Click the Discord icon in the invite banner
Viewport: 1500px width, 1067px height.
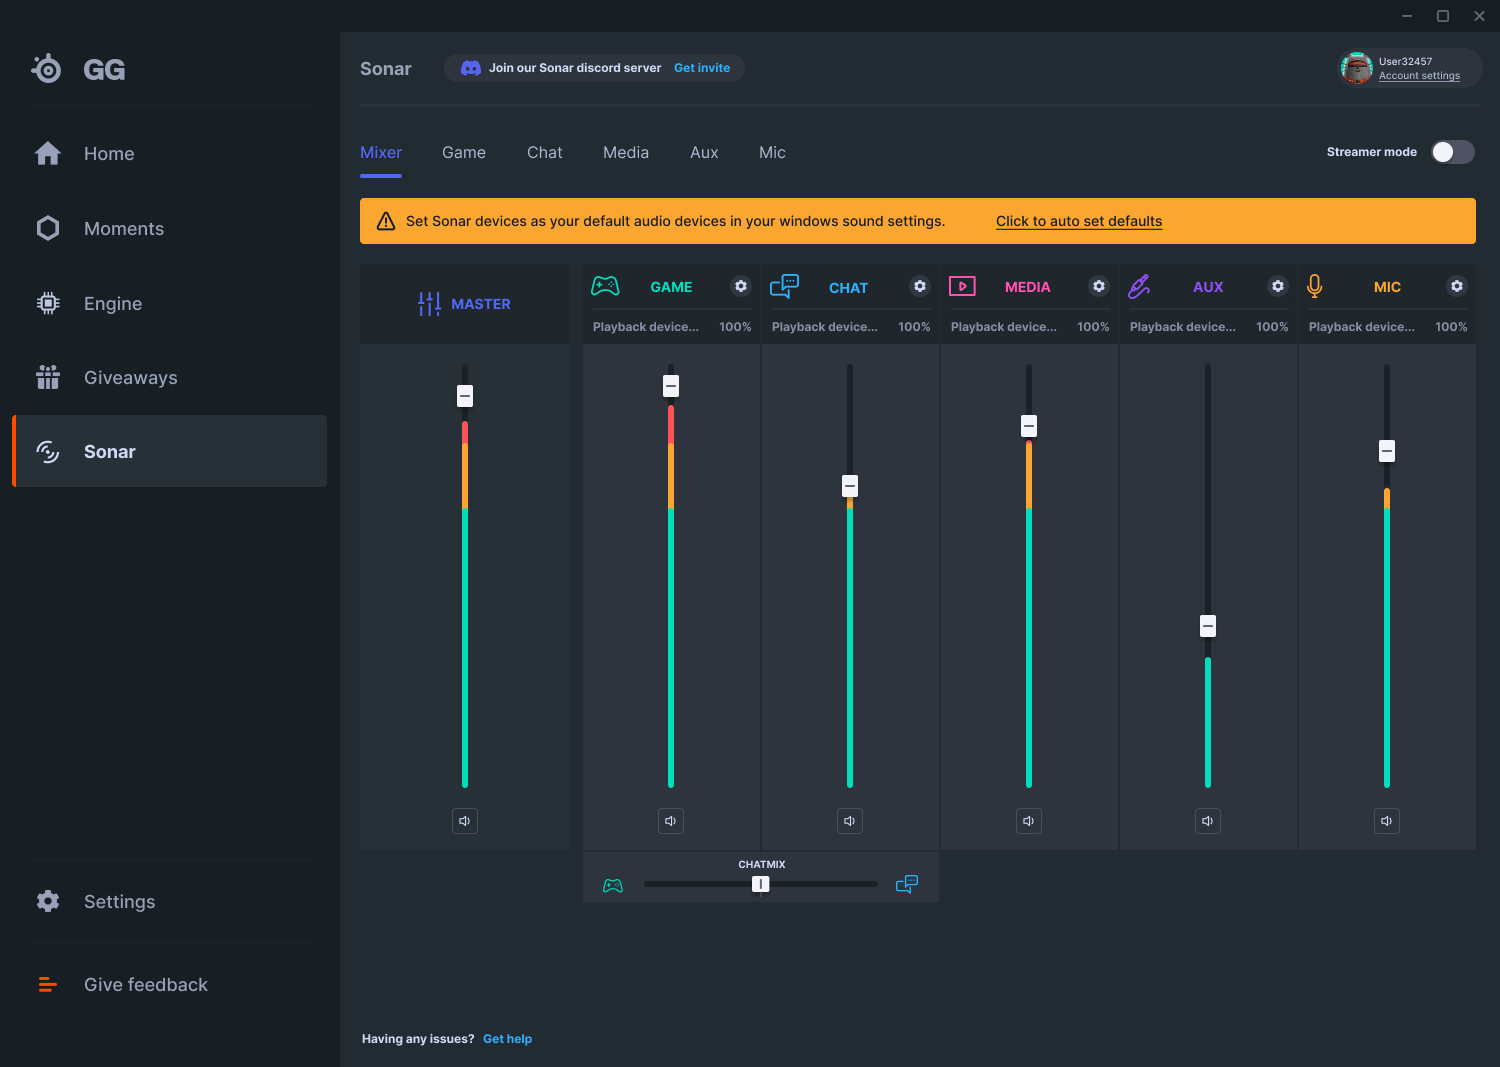[x=470, y=67]
